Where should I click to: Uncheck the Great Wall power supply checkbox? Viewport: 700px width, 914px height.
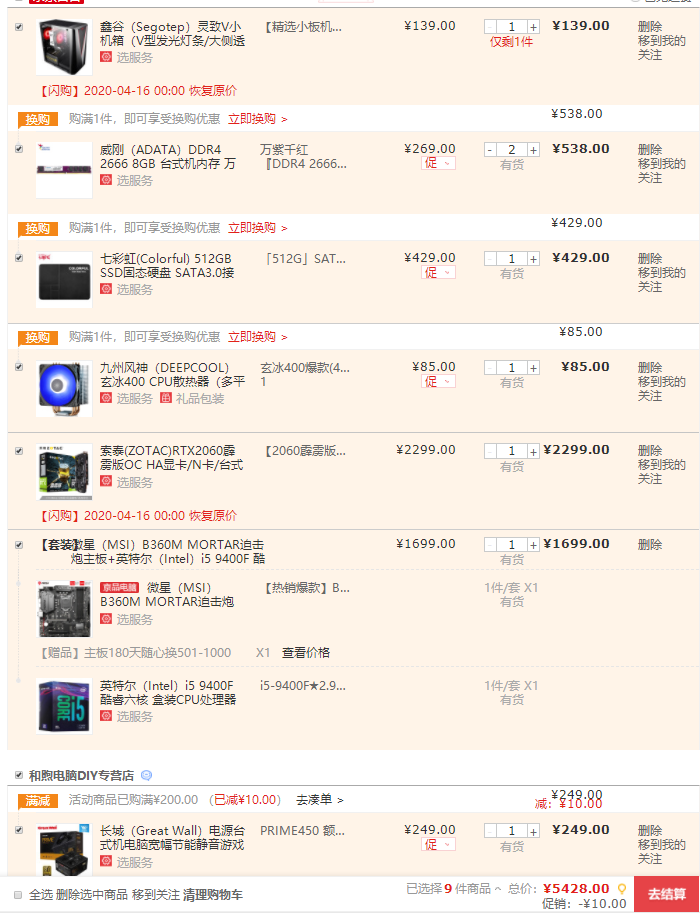click(19, 829)
